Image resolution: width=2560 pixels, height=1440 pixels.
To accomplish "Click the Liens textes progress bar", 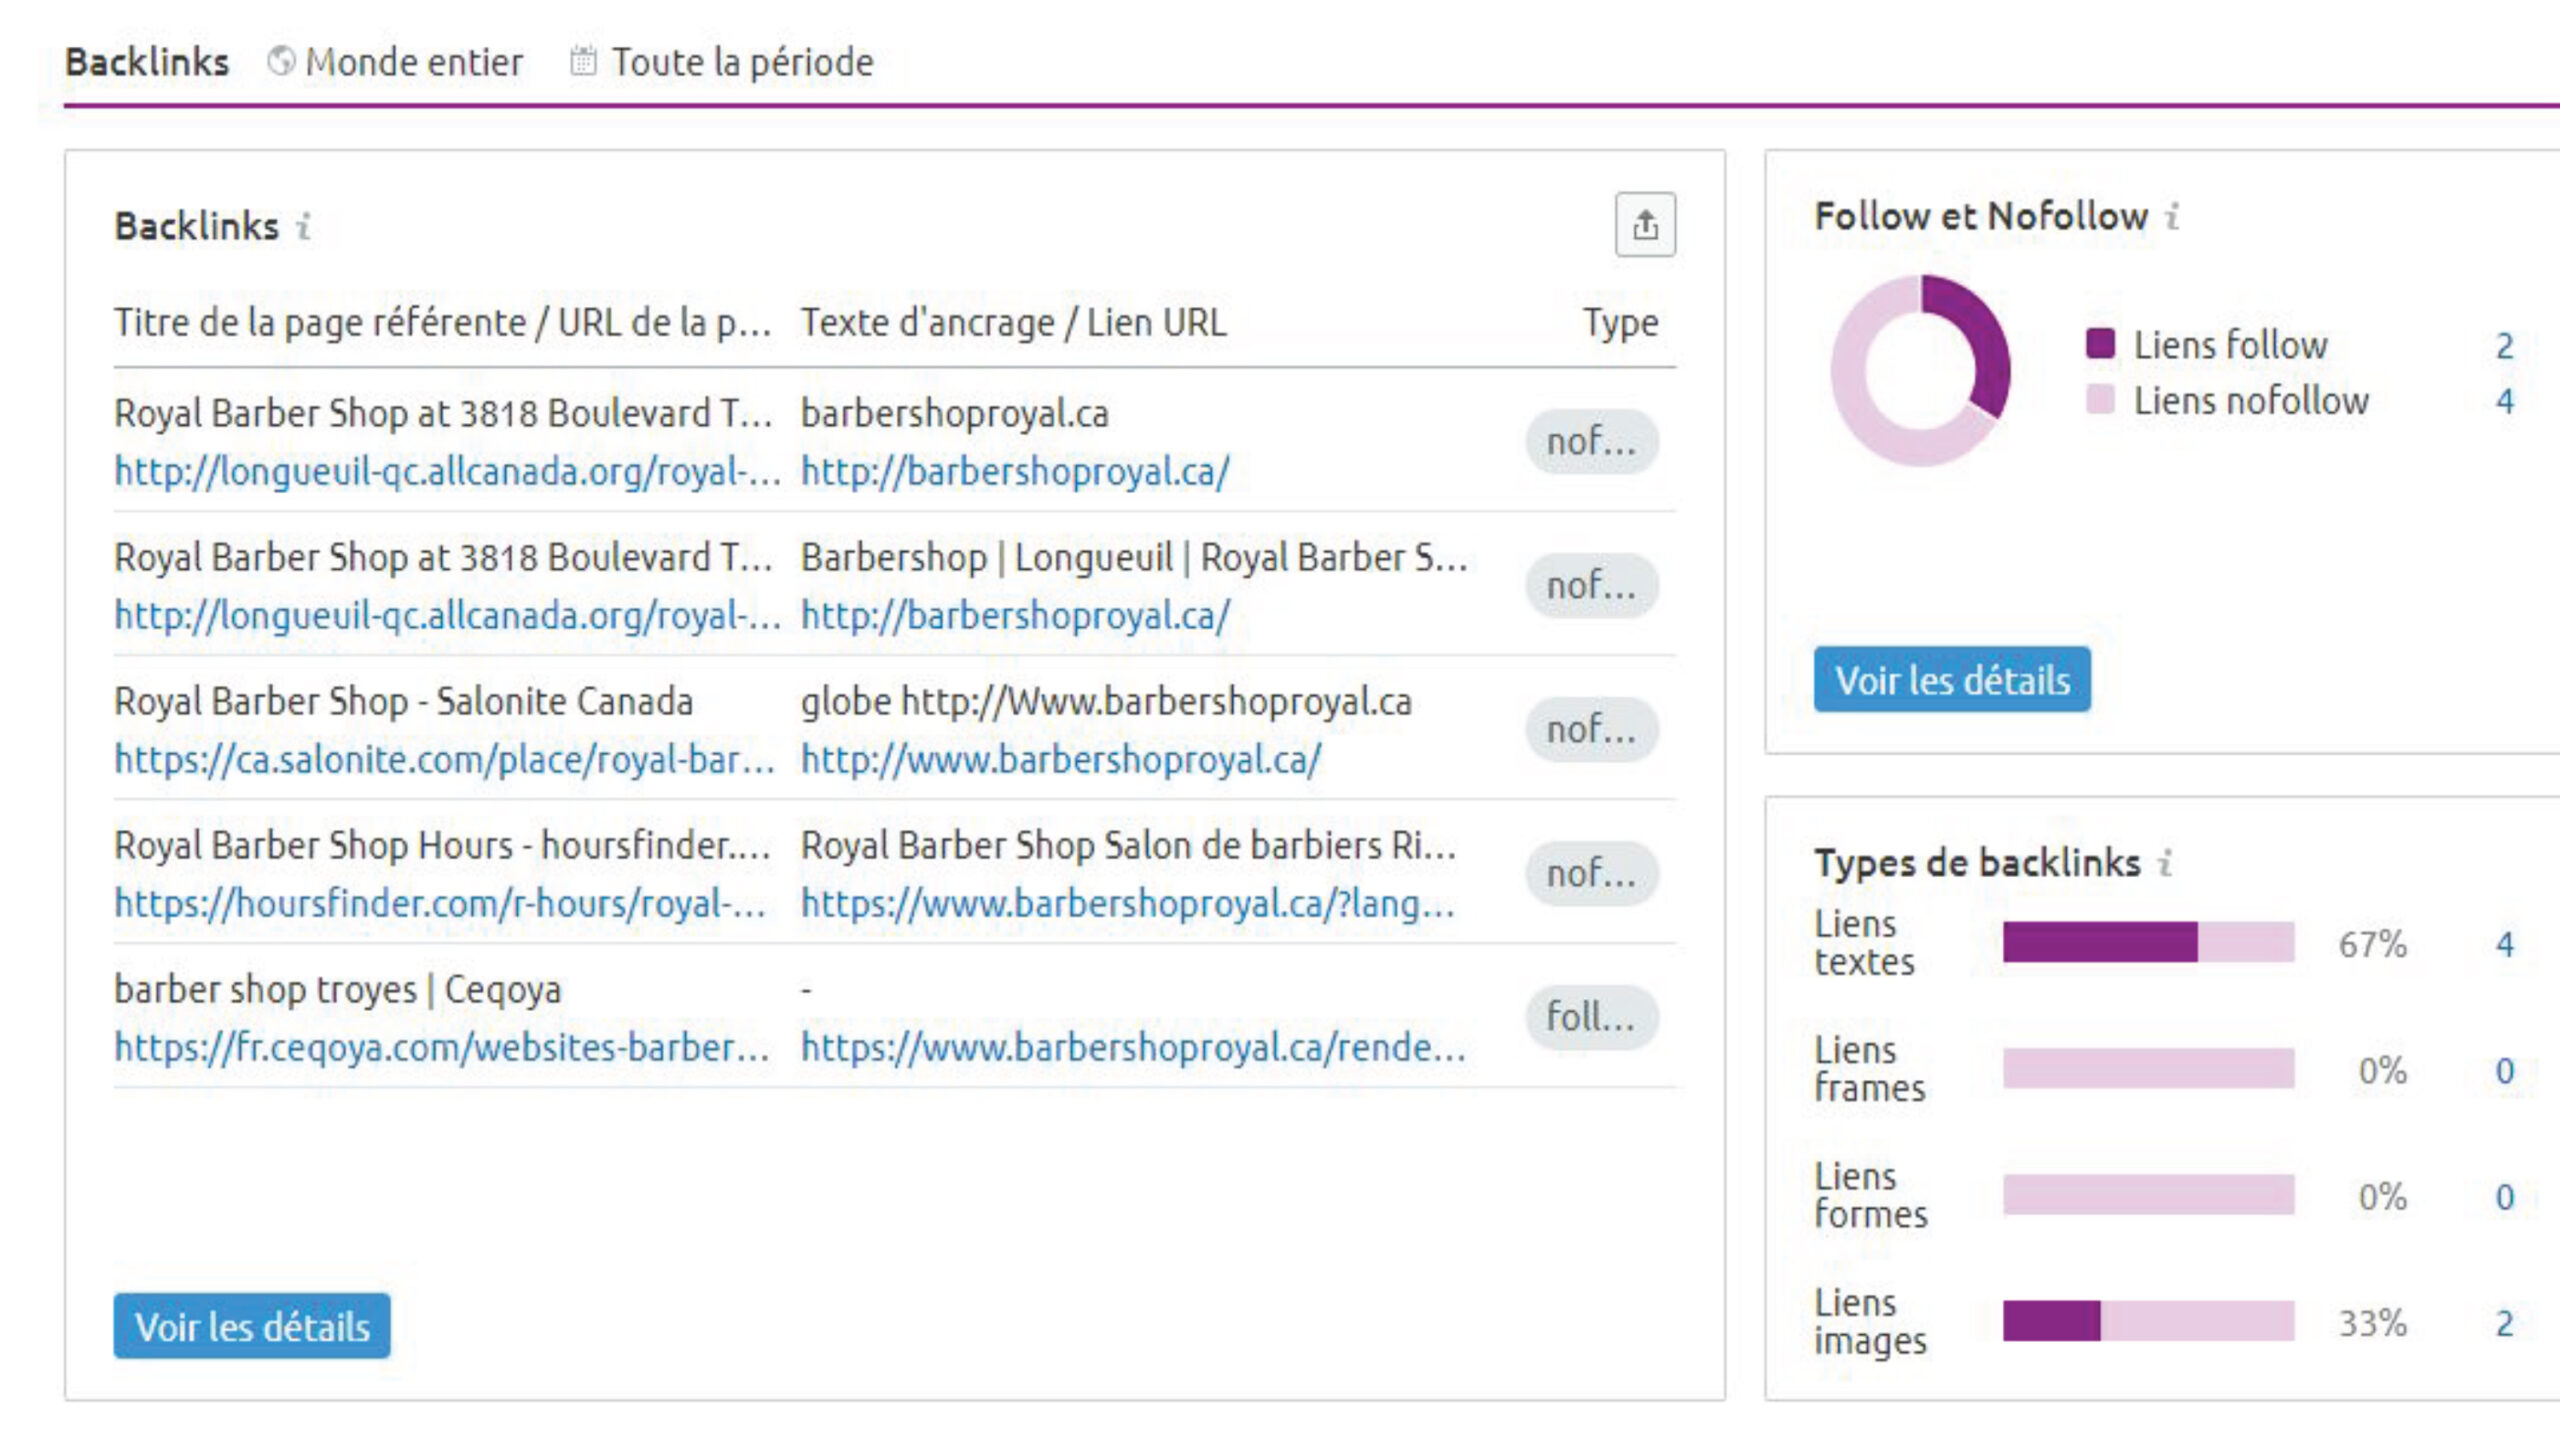I will pos(2148,942).
